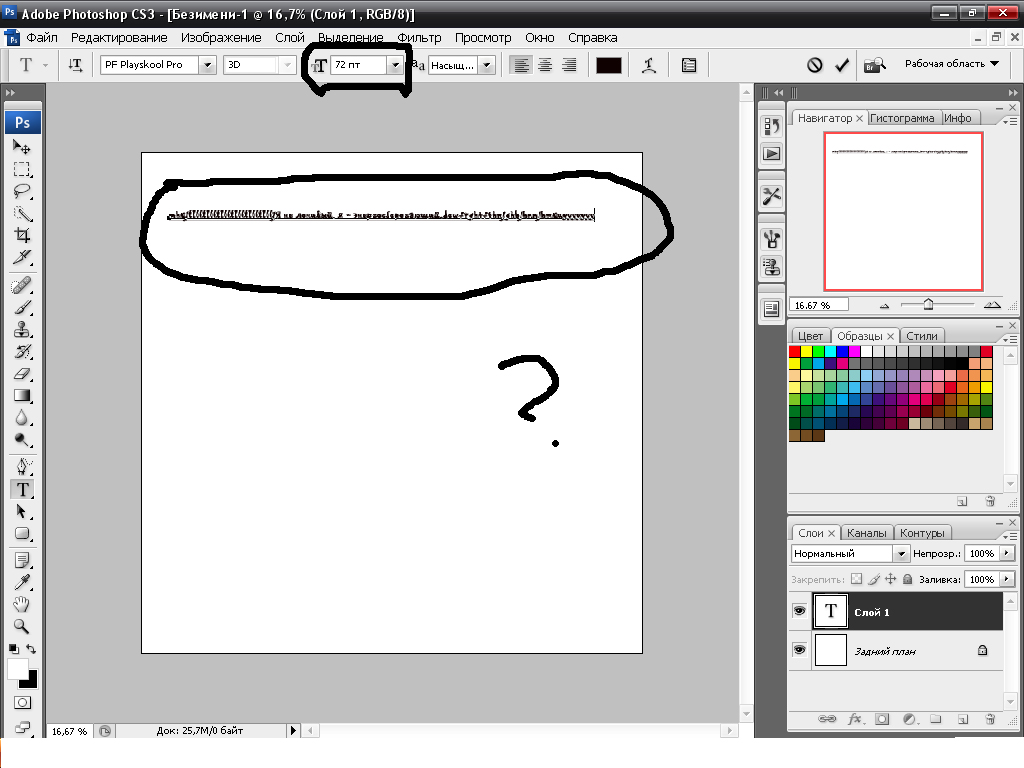The height and width of the screenshot is (768, 1024).
Task: Open the Рабочая область workspace button
Action: tap(951, 64)
